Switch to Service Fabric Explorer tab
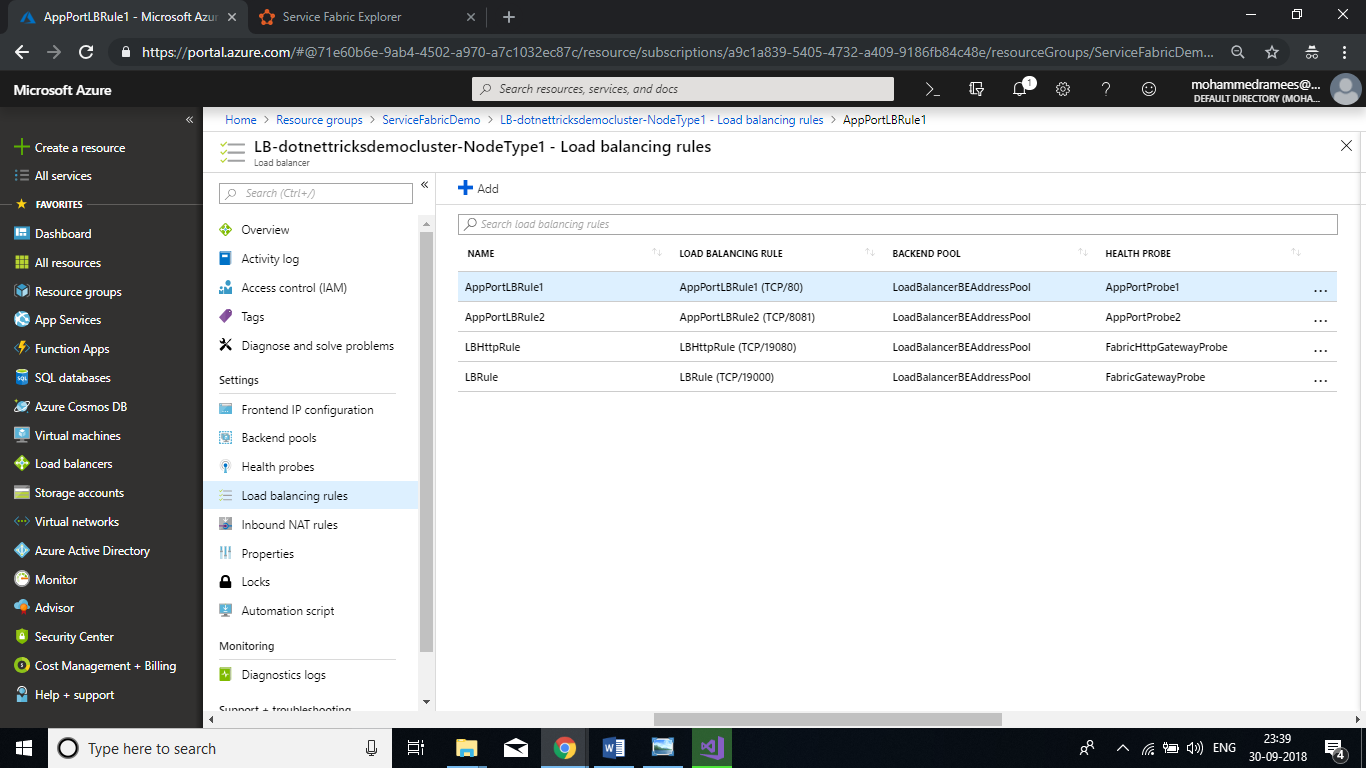Screen dimensions: 1366x768 341,17
